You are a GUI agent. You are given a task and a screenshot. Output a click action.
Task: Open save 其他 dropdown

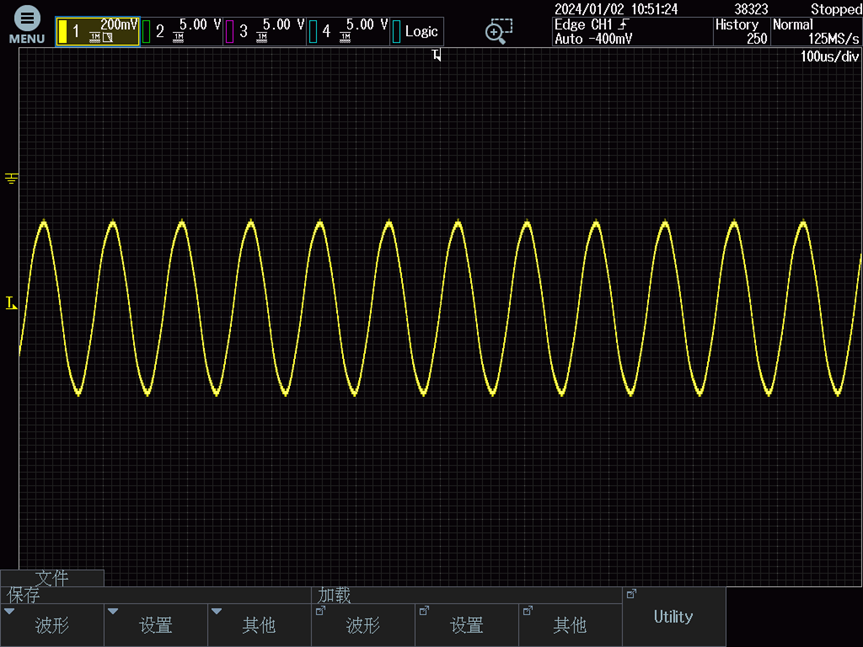click(x=259, y=625)
